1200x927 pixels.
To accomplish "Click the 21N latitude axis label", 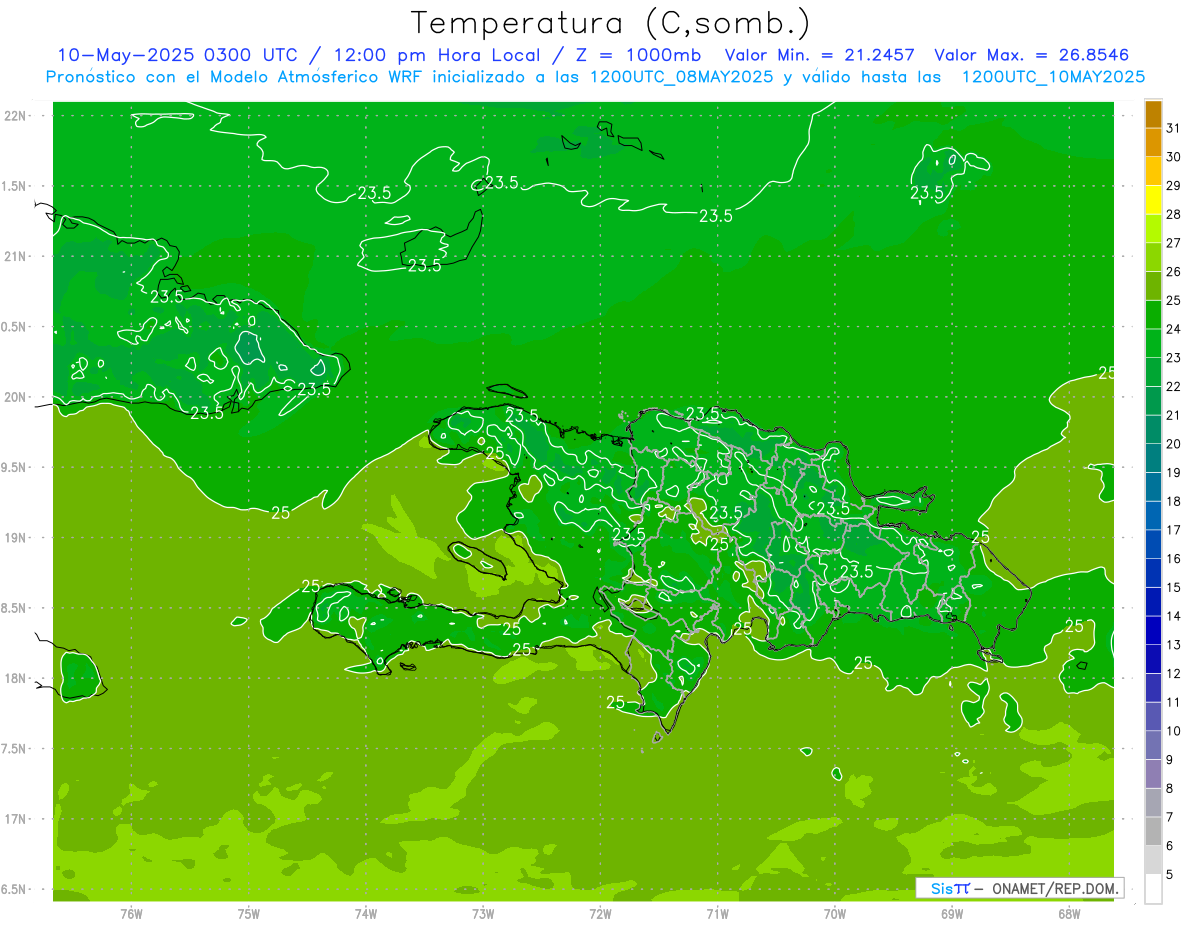I will click(x=15, y=256).
